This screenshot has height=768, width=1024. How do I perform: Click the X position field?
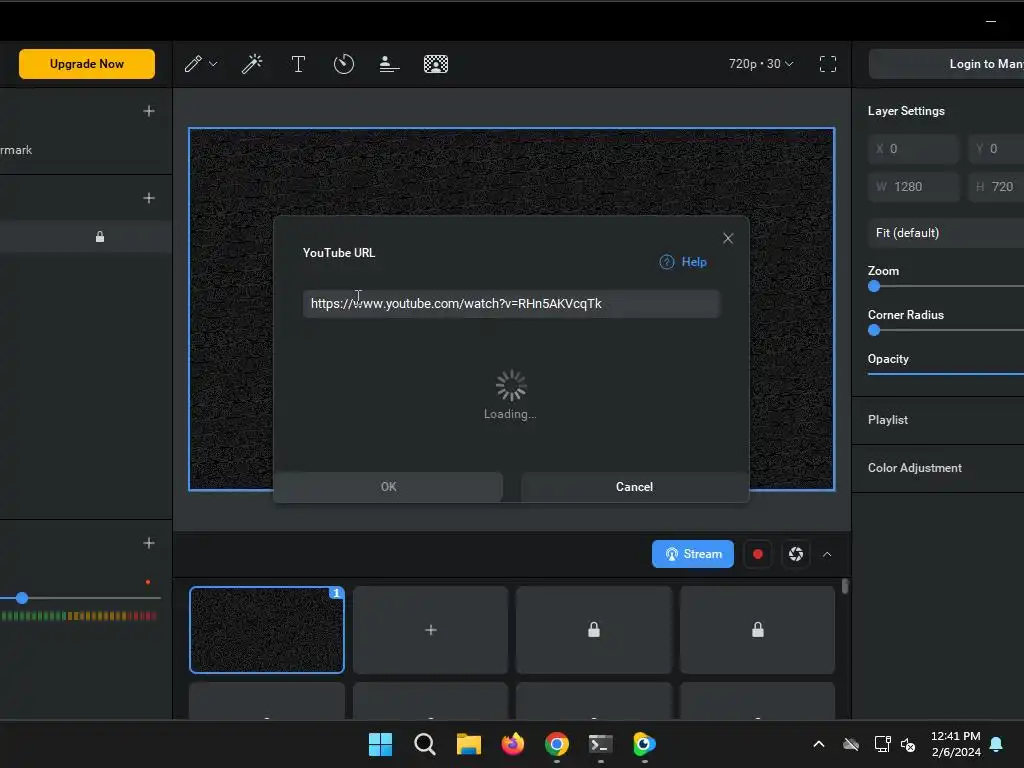pyautogui.click(x=913, y=149)
